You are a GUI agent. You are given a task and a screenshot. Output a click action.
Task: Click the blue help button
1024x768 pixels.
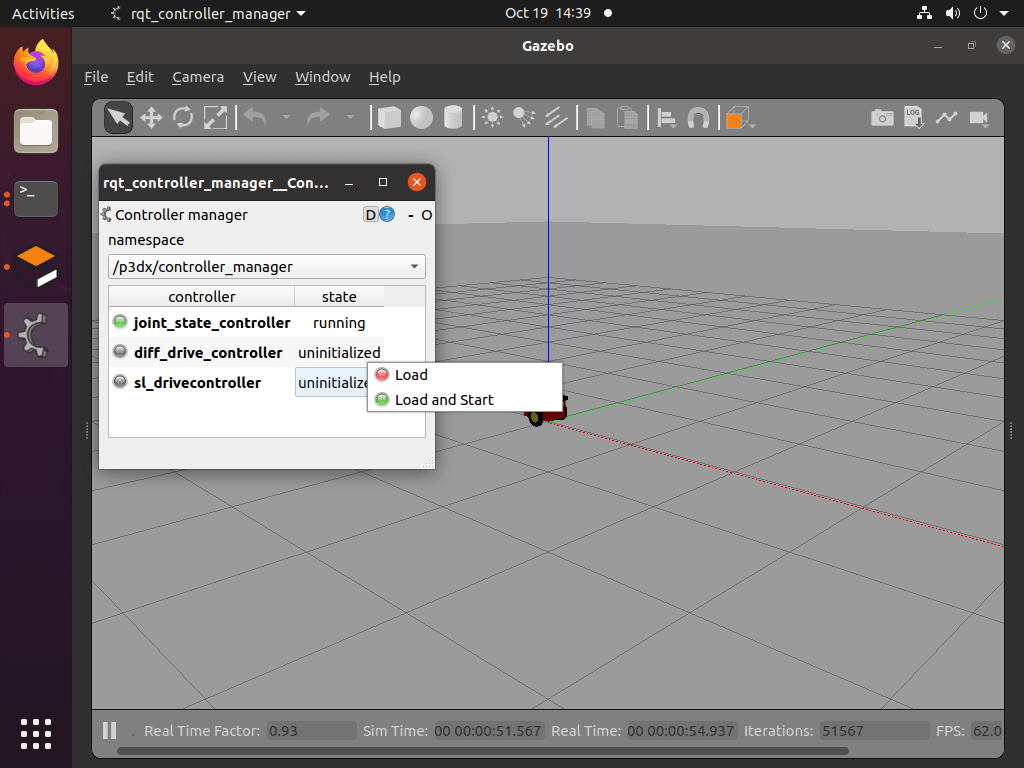click(x=387, y=214)
